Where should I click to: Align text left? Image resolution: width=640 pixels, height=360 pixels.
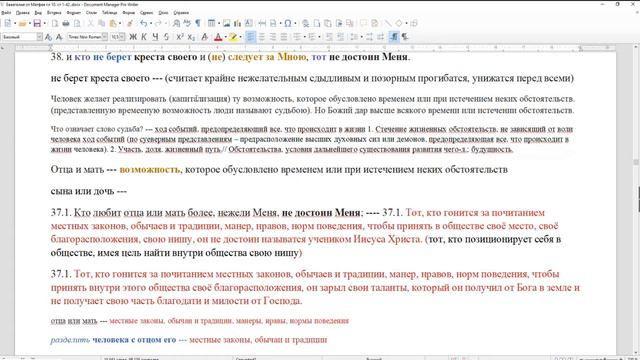[x=250, y=37]
